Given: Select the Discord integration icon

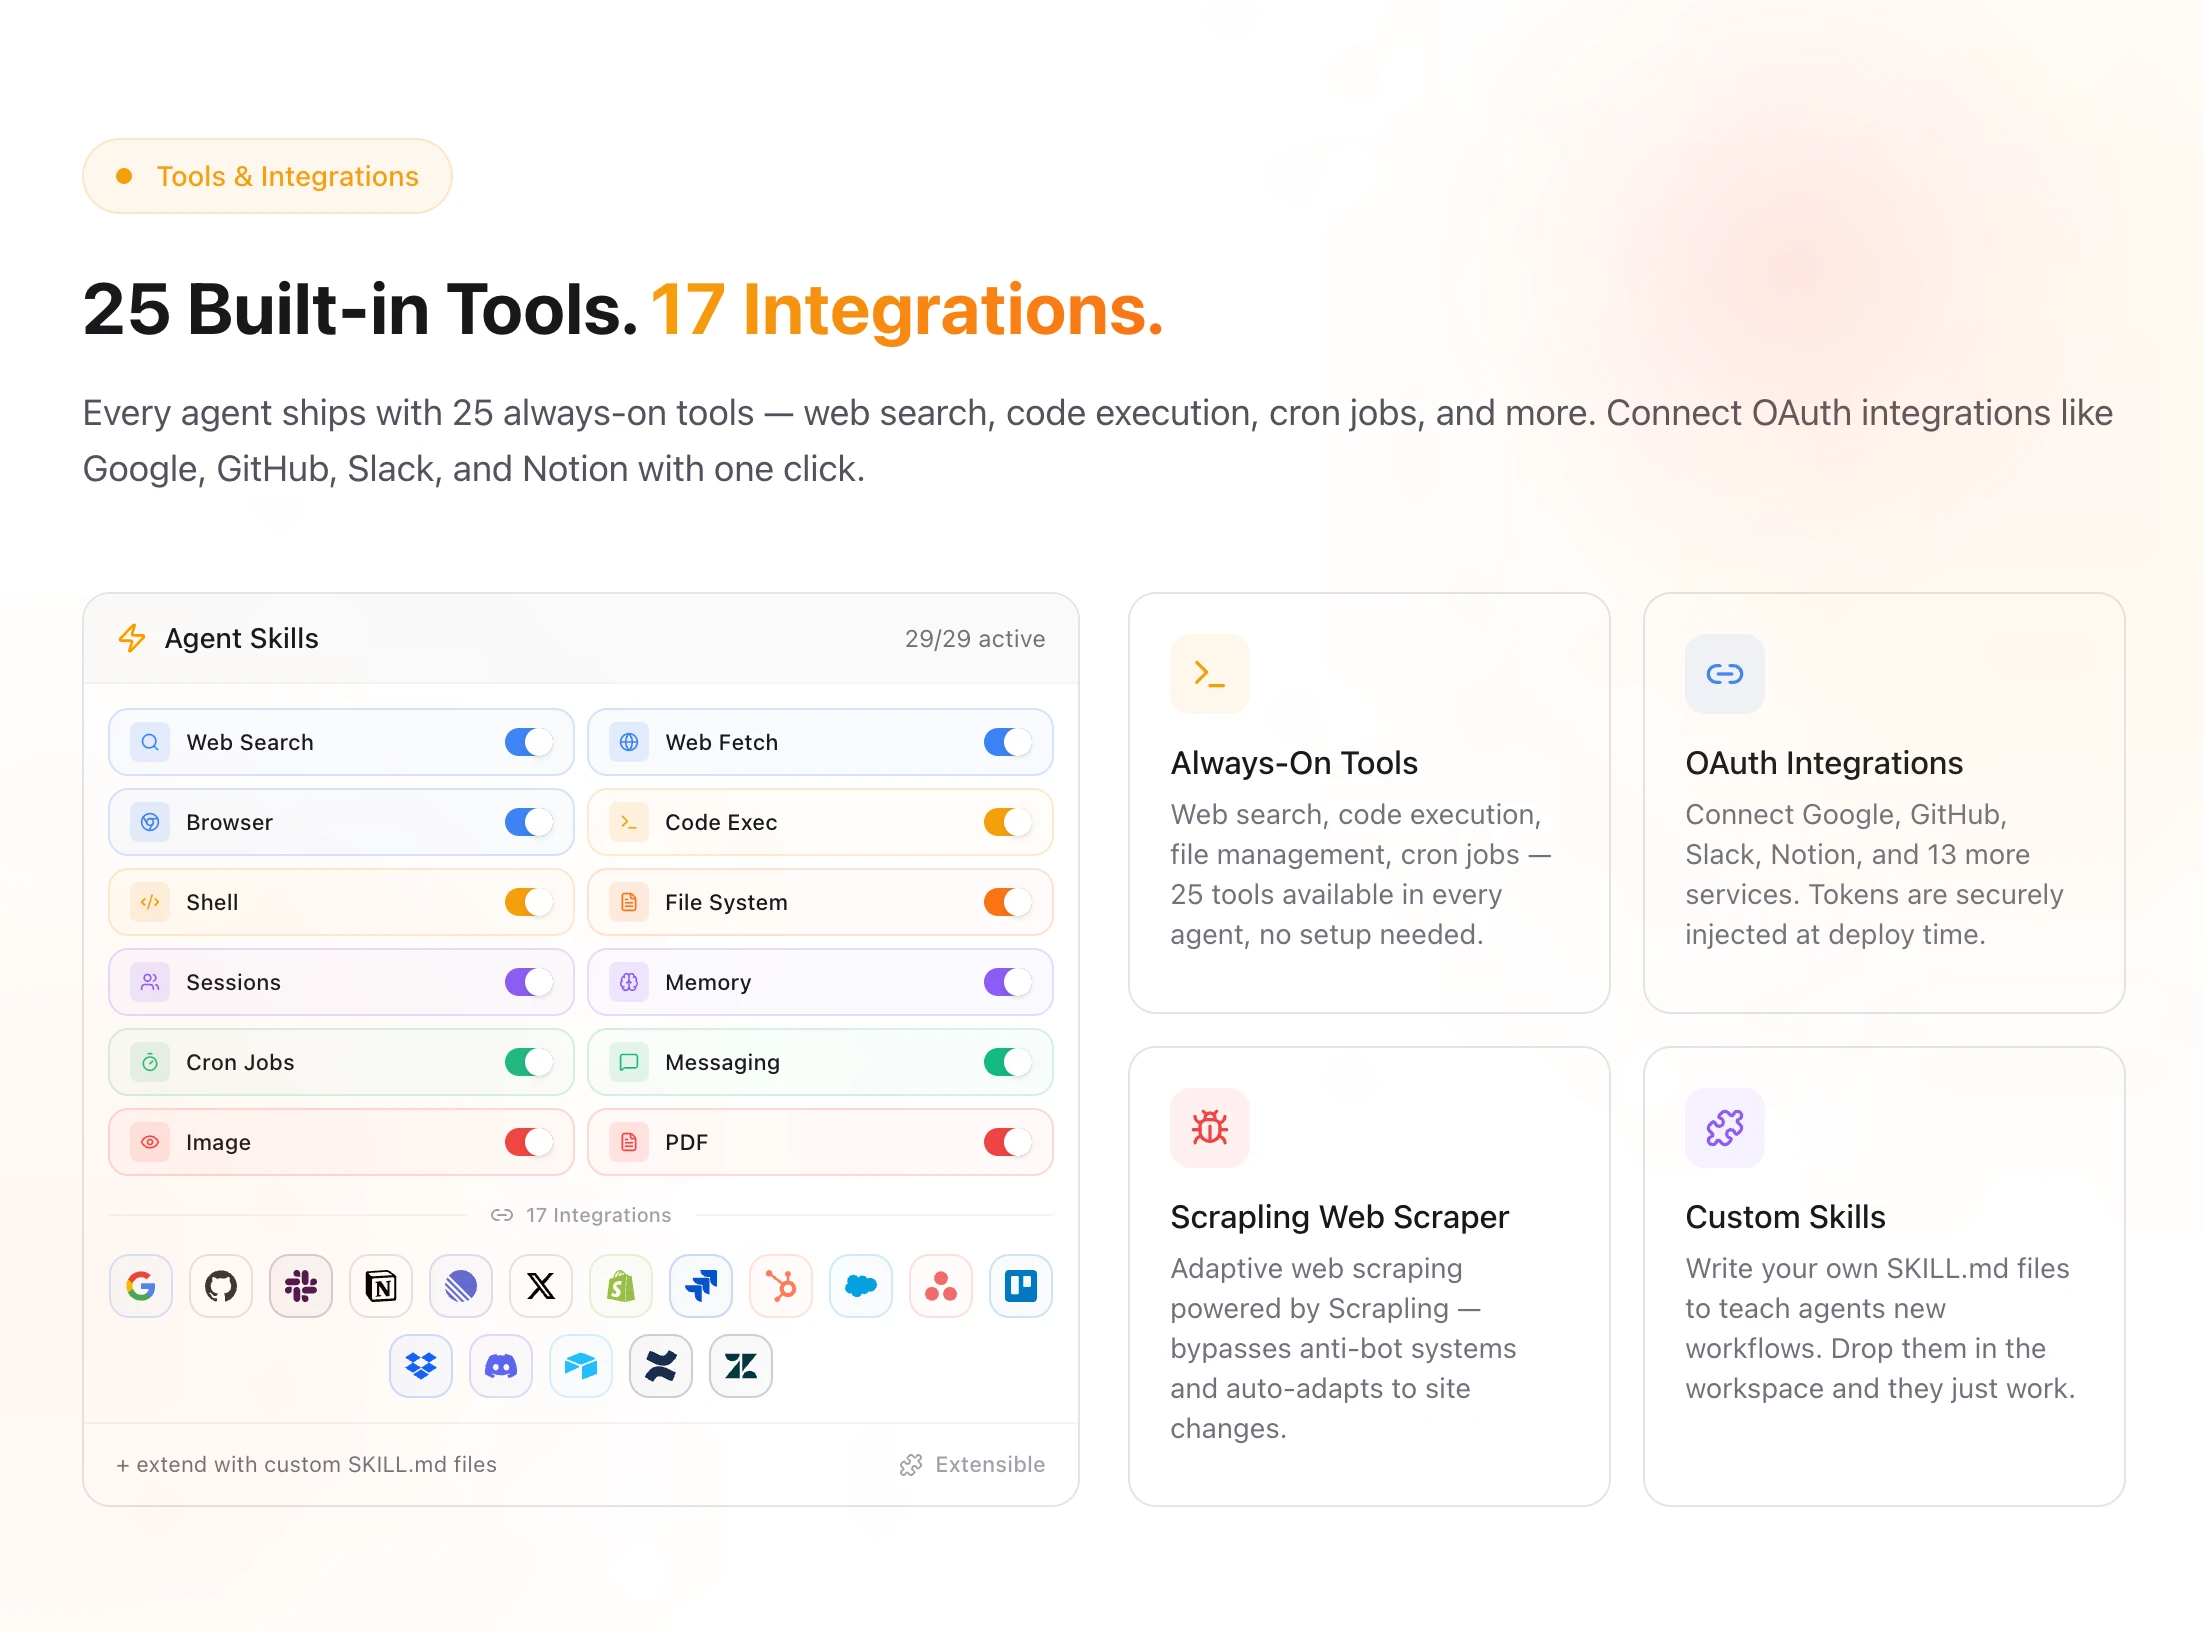Looking at the screenshot, I should (501, 1366).
